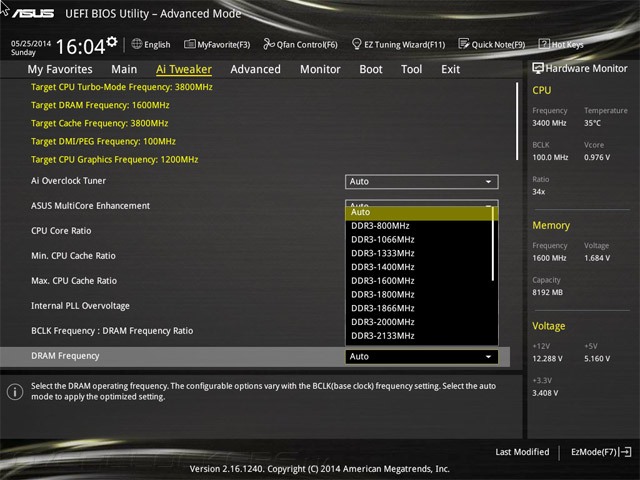Show Hot Keys question mark icon

pyautogui.click(x=544, y=44)
